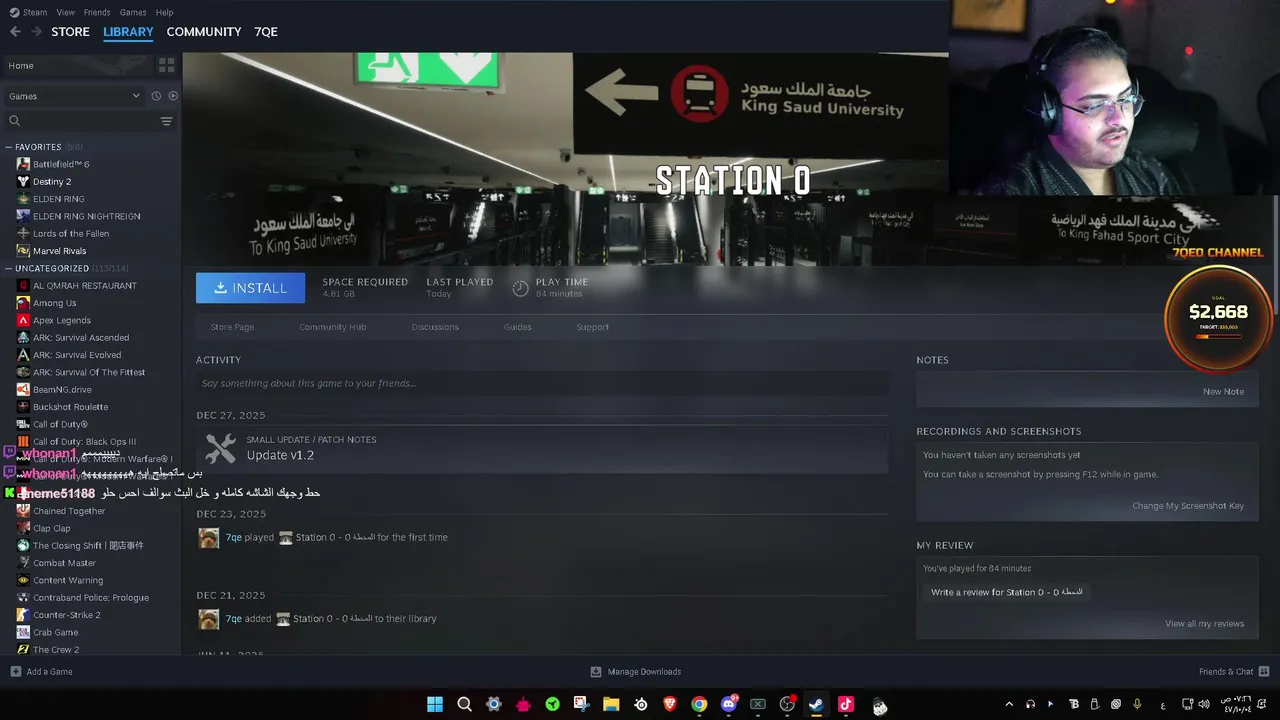This screenshot has width=1280, height=720.
Task: Collapse the FAVORITES category
Action: (x=8, y=147)
